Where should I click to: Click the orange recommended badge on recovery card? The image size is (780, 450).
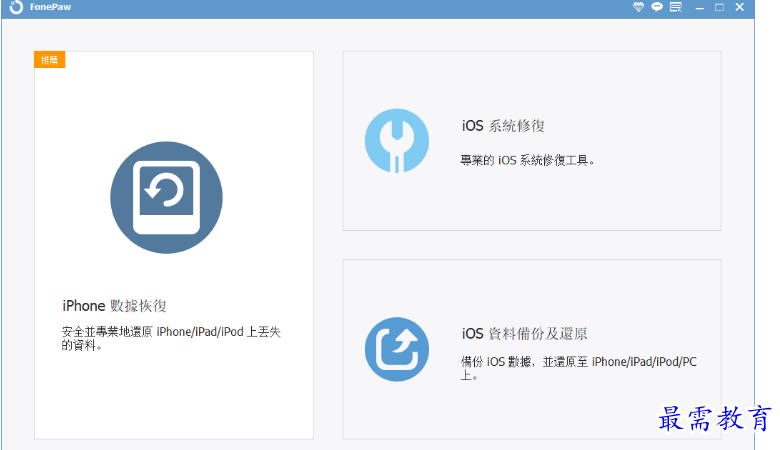[x=50, y=60]
